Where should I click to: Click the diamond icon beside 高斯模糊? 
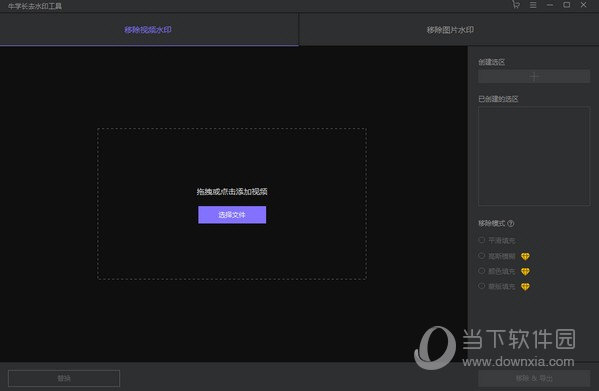pos(525,256)
